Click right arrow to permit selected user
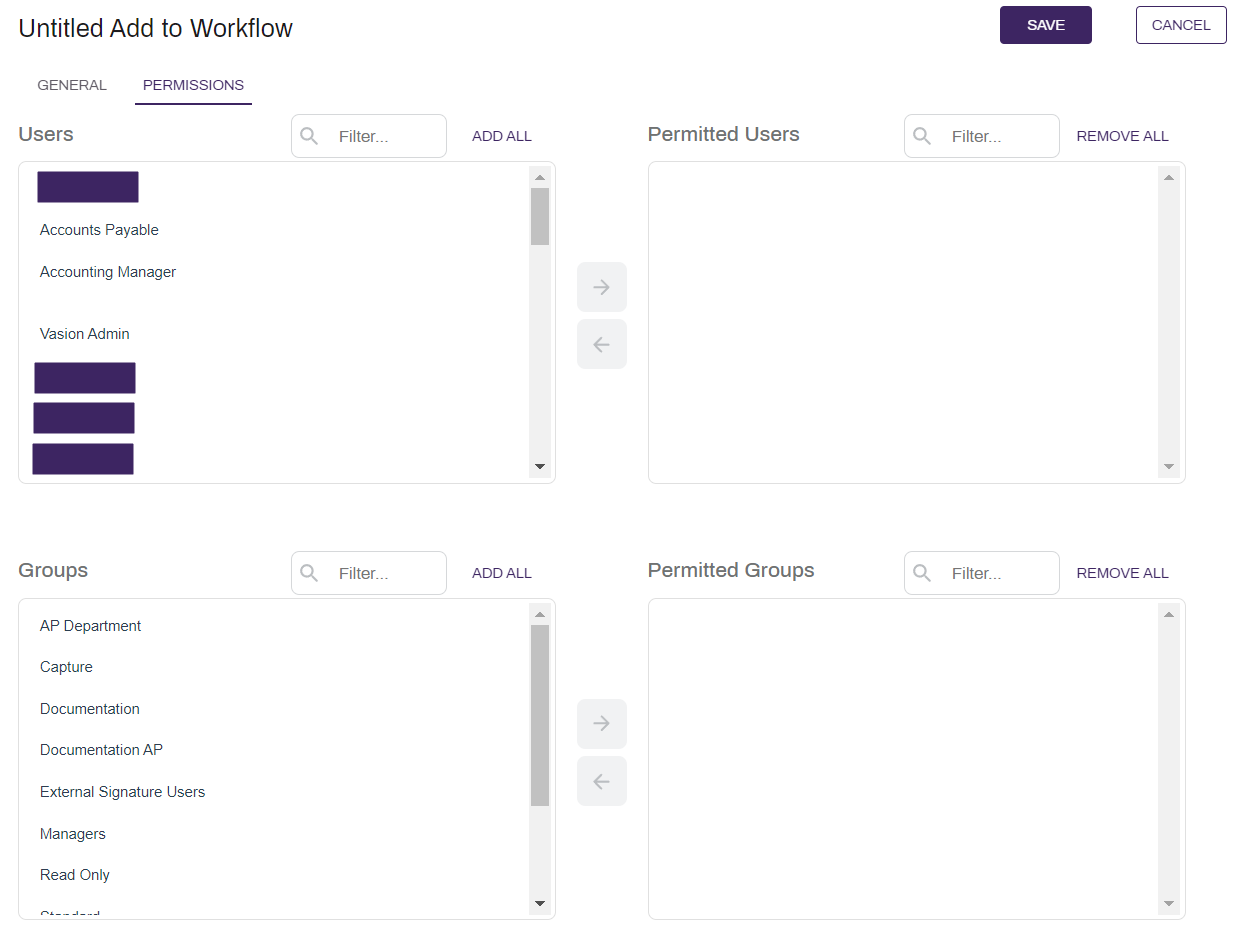Screen dimensions: 1248x941 click(602, 287)
